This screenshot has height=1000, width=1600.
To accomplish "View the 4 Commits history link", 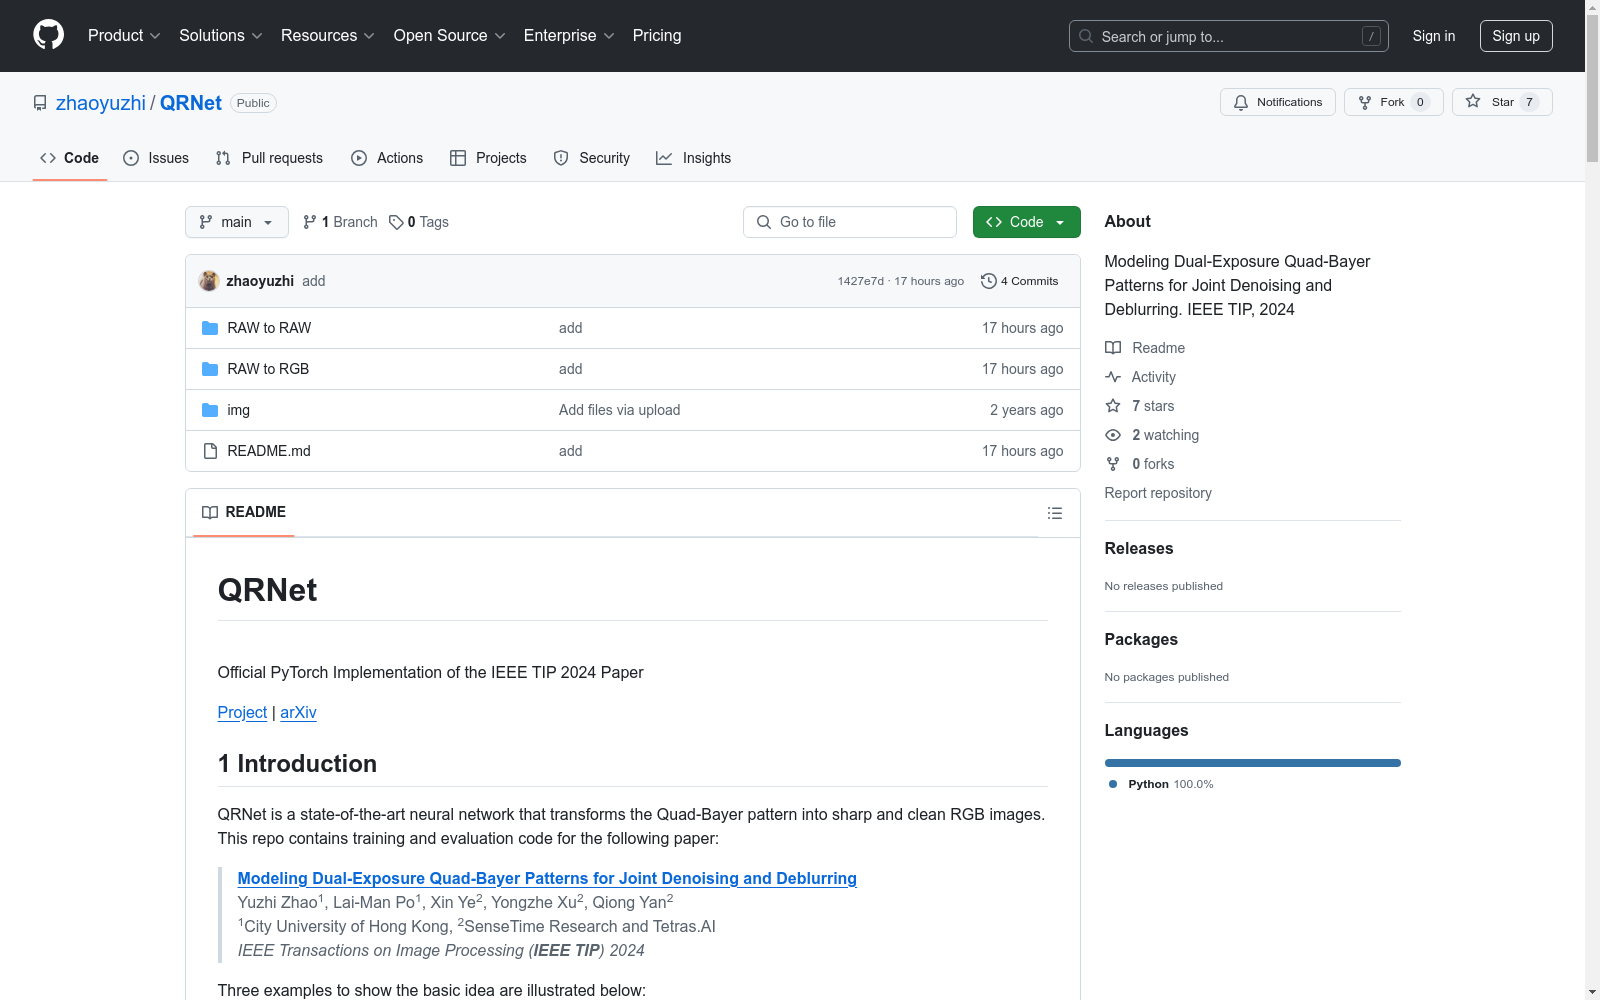I will [1020, 281].
